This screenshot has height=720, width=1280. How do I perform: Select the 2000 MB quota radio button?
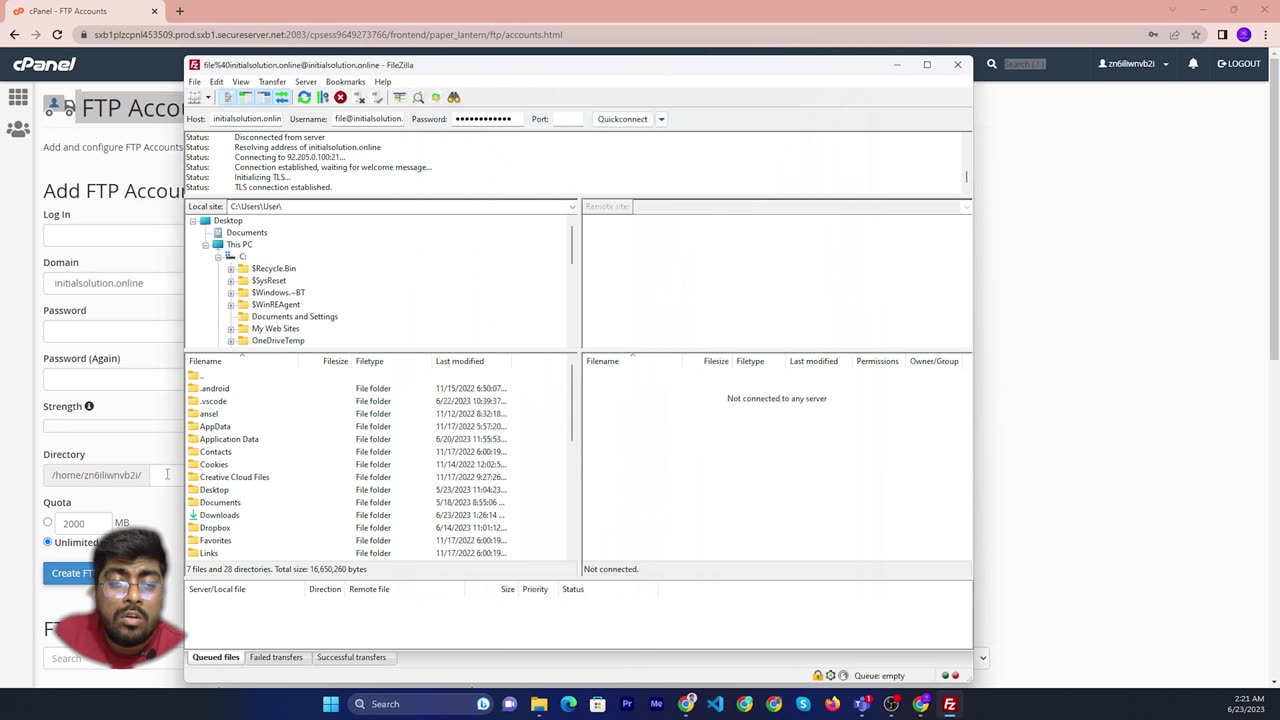[x=47, y=522]
